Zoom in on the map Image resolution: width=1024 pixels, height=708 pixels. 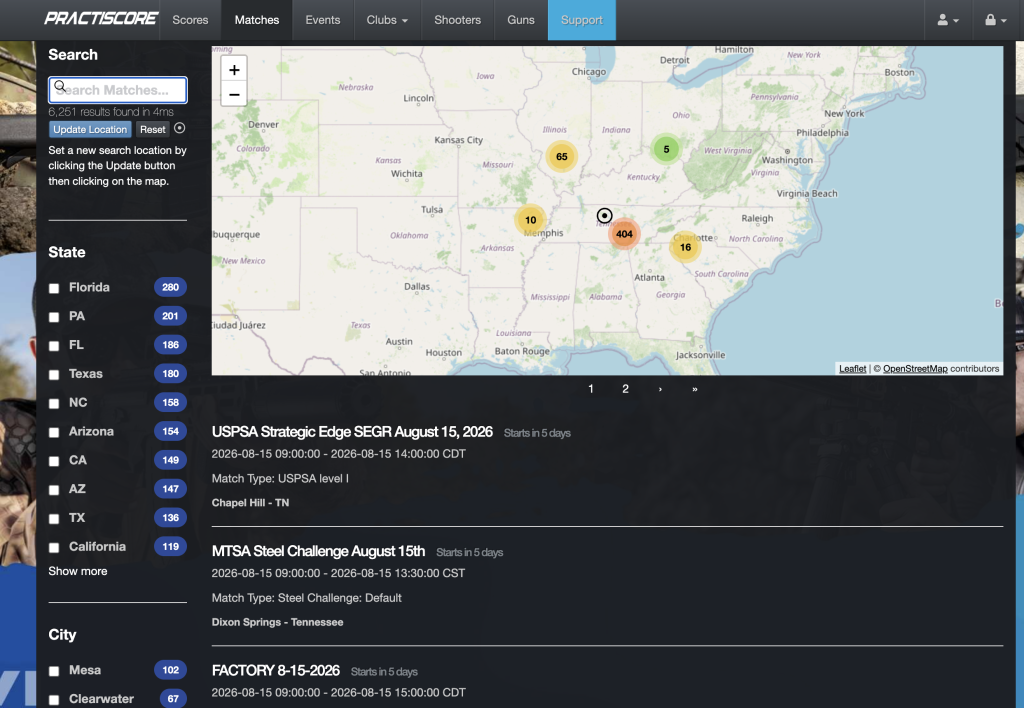[x=234, y=69]
